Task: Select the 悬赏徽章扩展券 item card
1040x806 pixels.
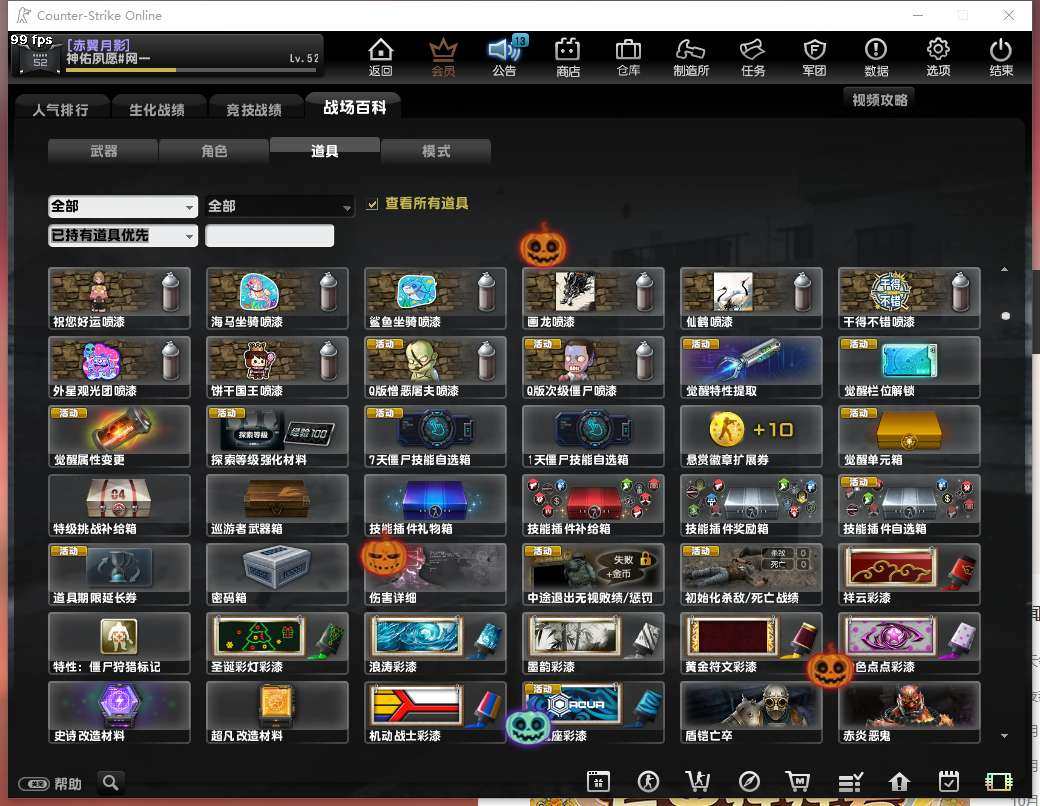Action: coord(751,437)
